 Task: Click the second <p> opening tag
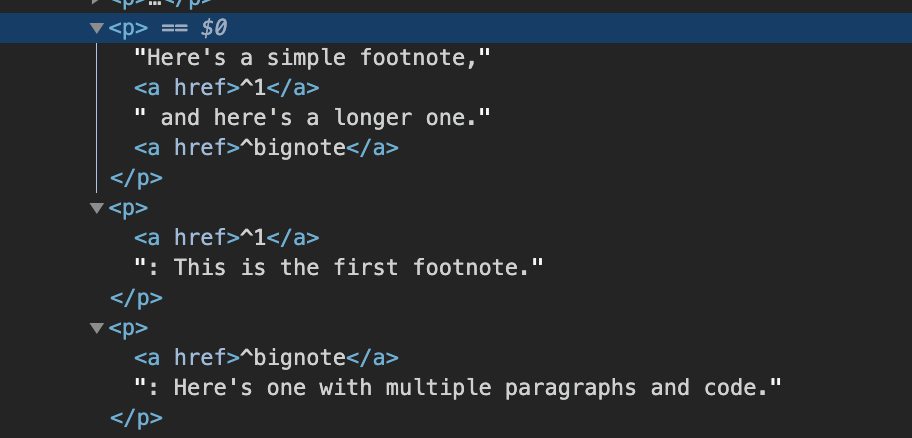point(129,208)
